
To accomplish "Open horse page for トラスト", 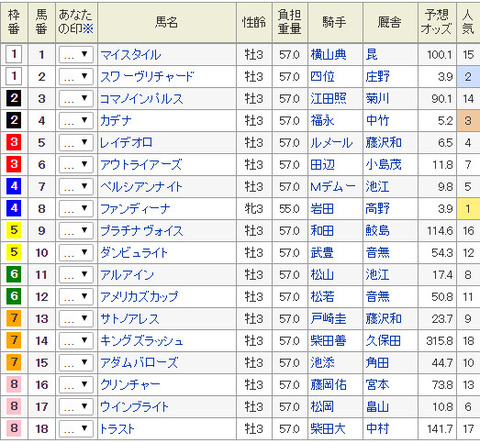I will (117, 429).
